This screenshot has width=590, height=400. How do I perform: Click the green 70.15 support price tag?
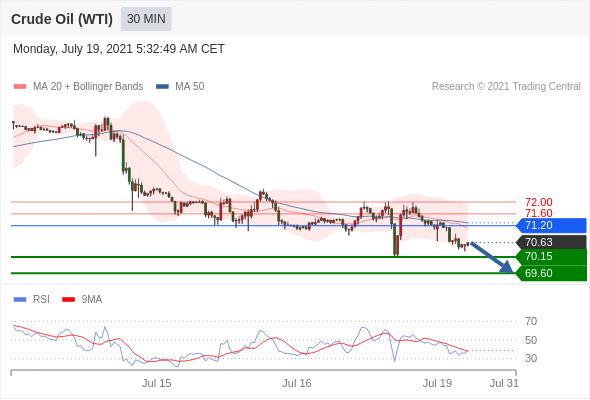point(551,257)
